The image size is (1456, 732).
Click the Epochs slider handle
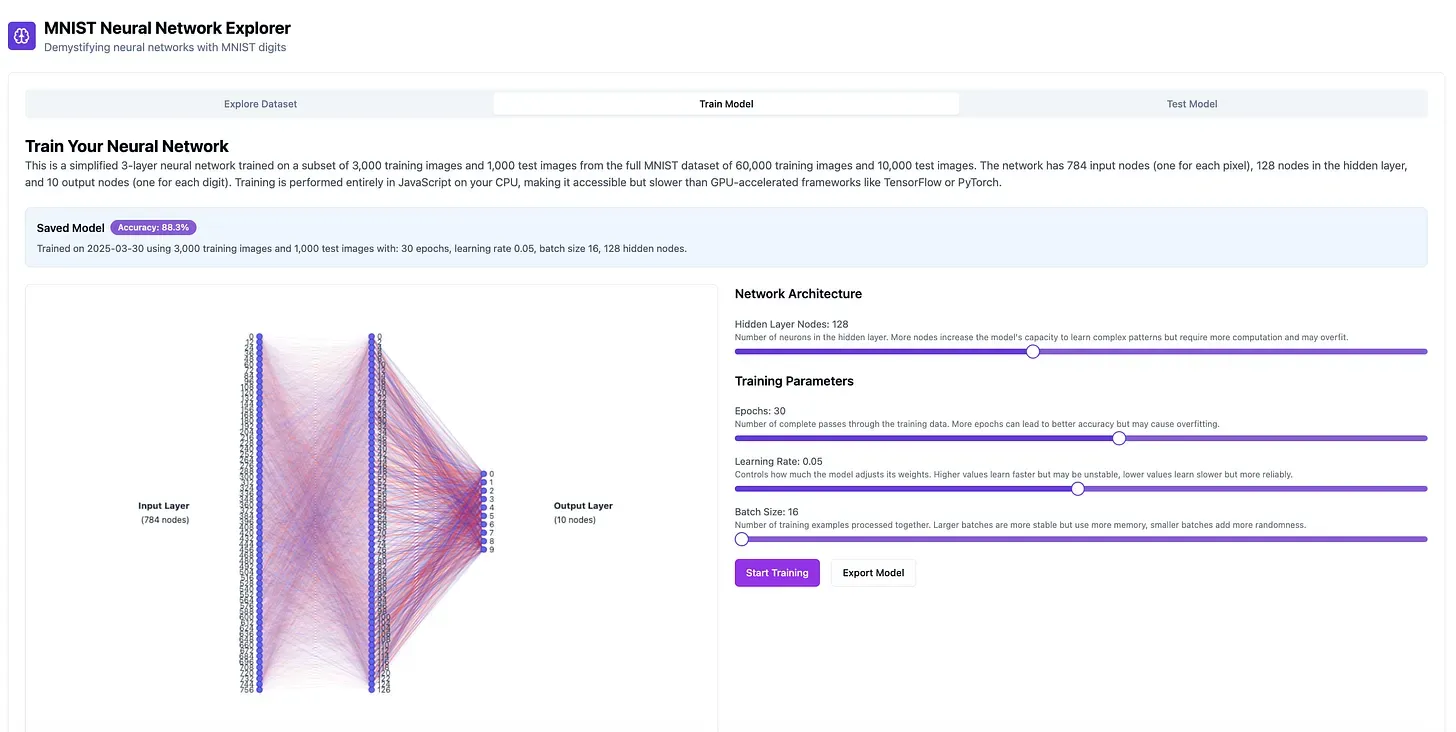click(1119, 438)
